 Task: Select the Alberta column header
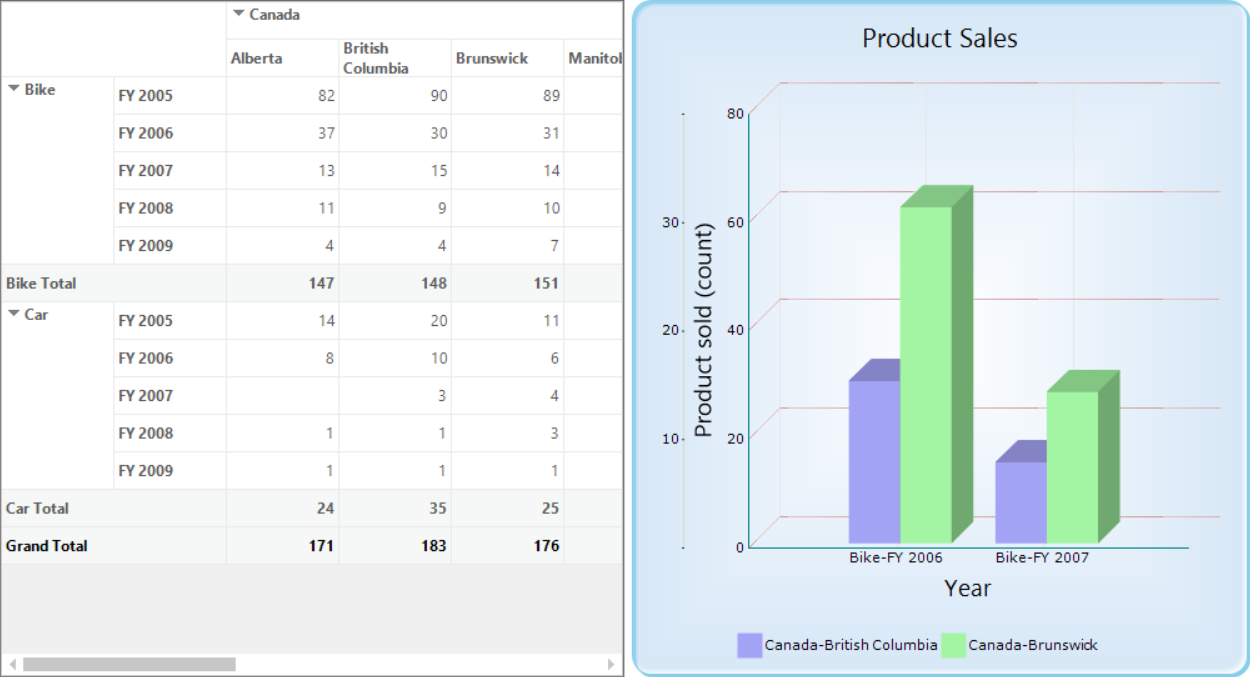pos(283,58)
